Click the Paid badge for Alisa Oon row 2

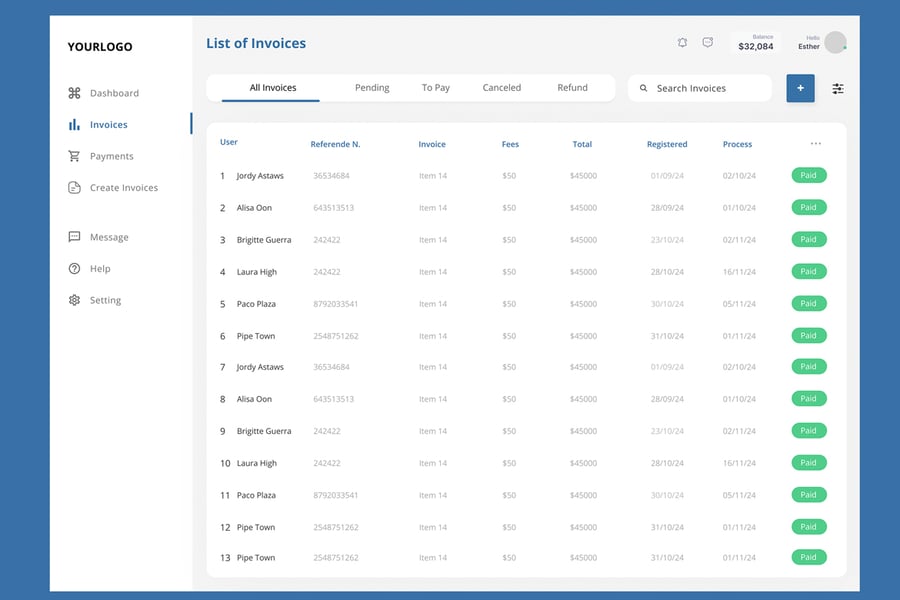809,208
